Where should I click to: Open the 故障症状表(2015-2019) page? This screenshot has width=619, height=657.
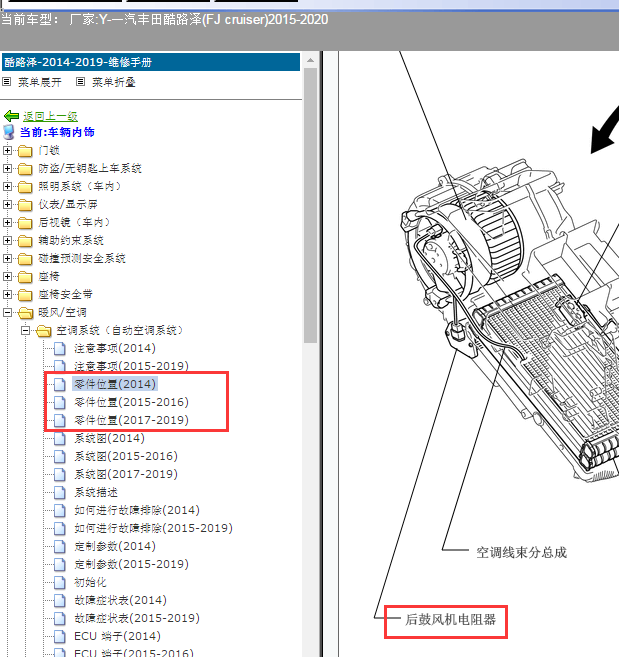(x=137, y=618)
